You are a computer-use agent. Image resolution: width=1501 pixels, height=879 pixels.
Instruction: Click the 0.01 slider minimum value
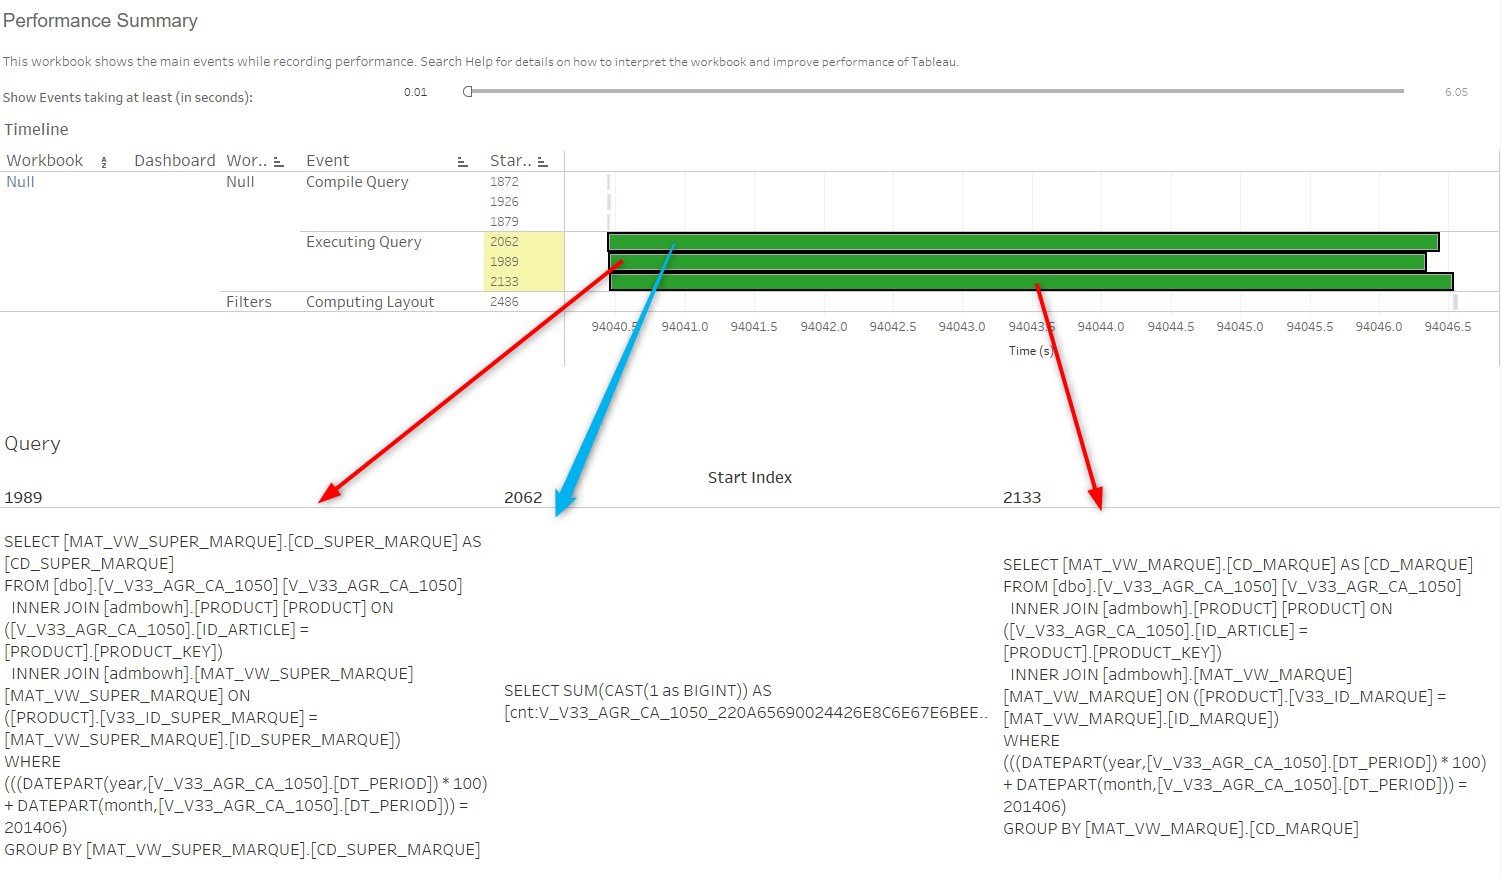tap(415, 92)
